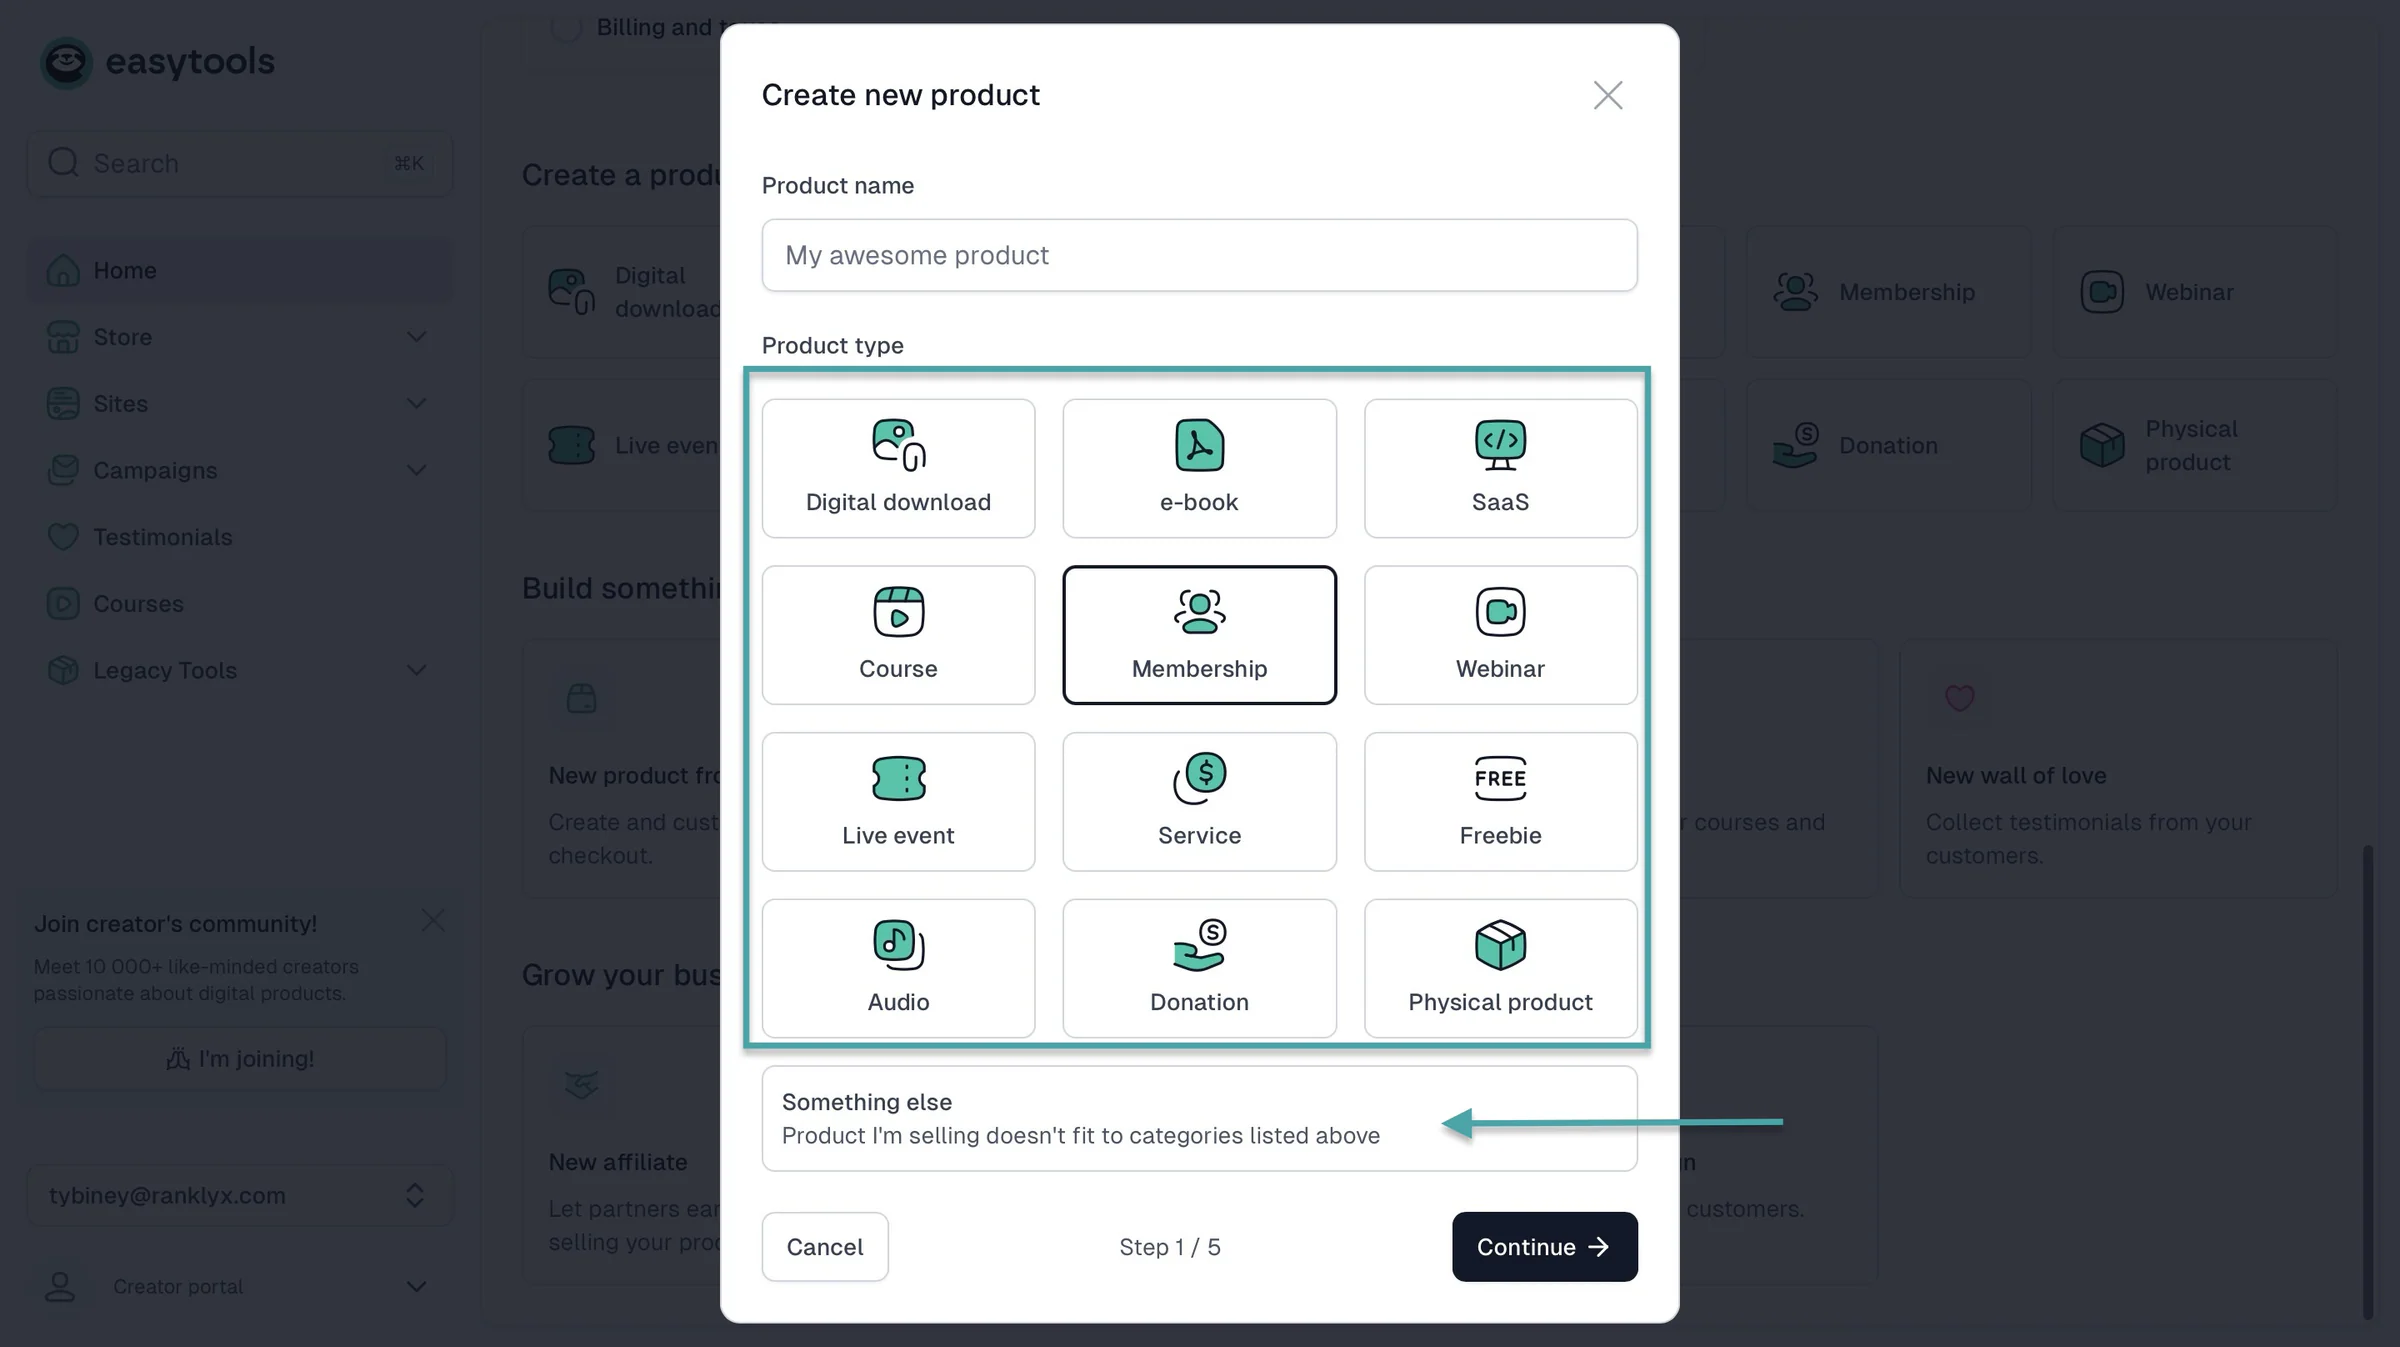Click the Campaigns envelope icon

[x=63, y=470]
